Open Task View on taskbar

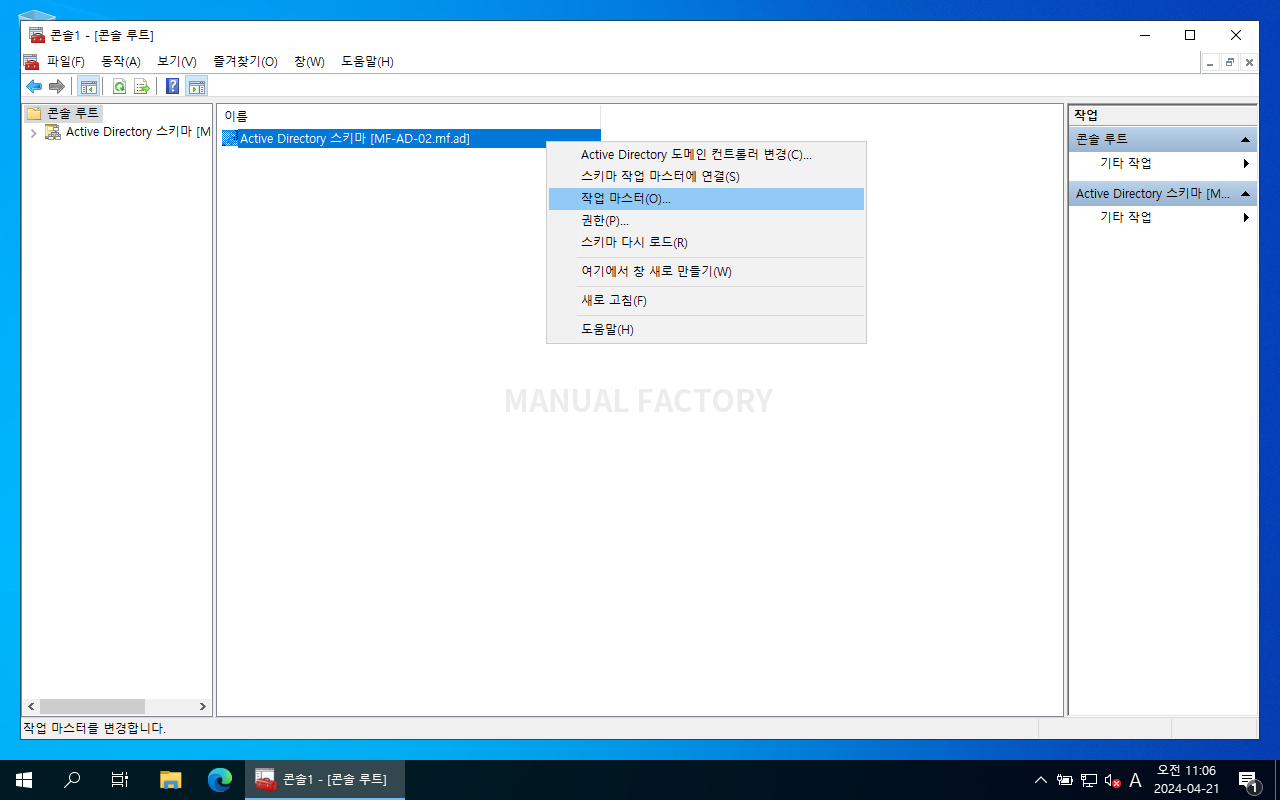pyautogui.click(x=120, y=780)
